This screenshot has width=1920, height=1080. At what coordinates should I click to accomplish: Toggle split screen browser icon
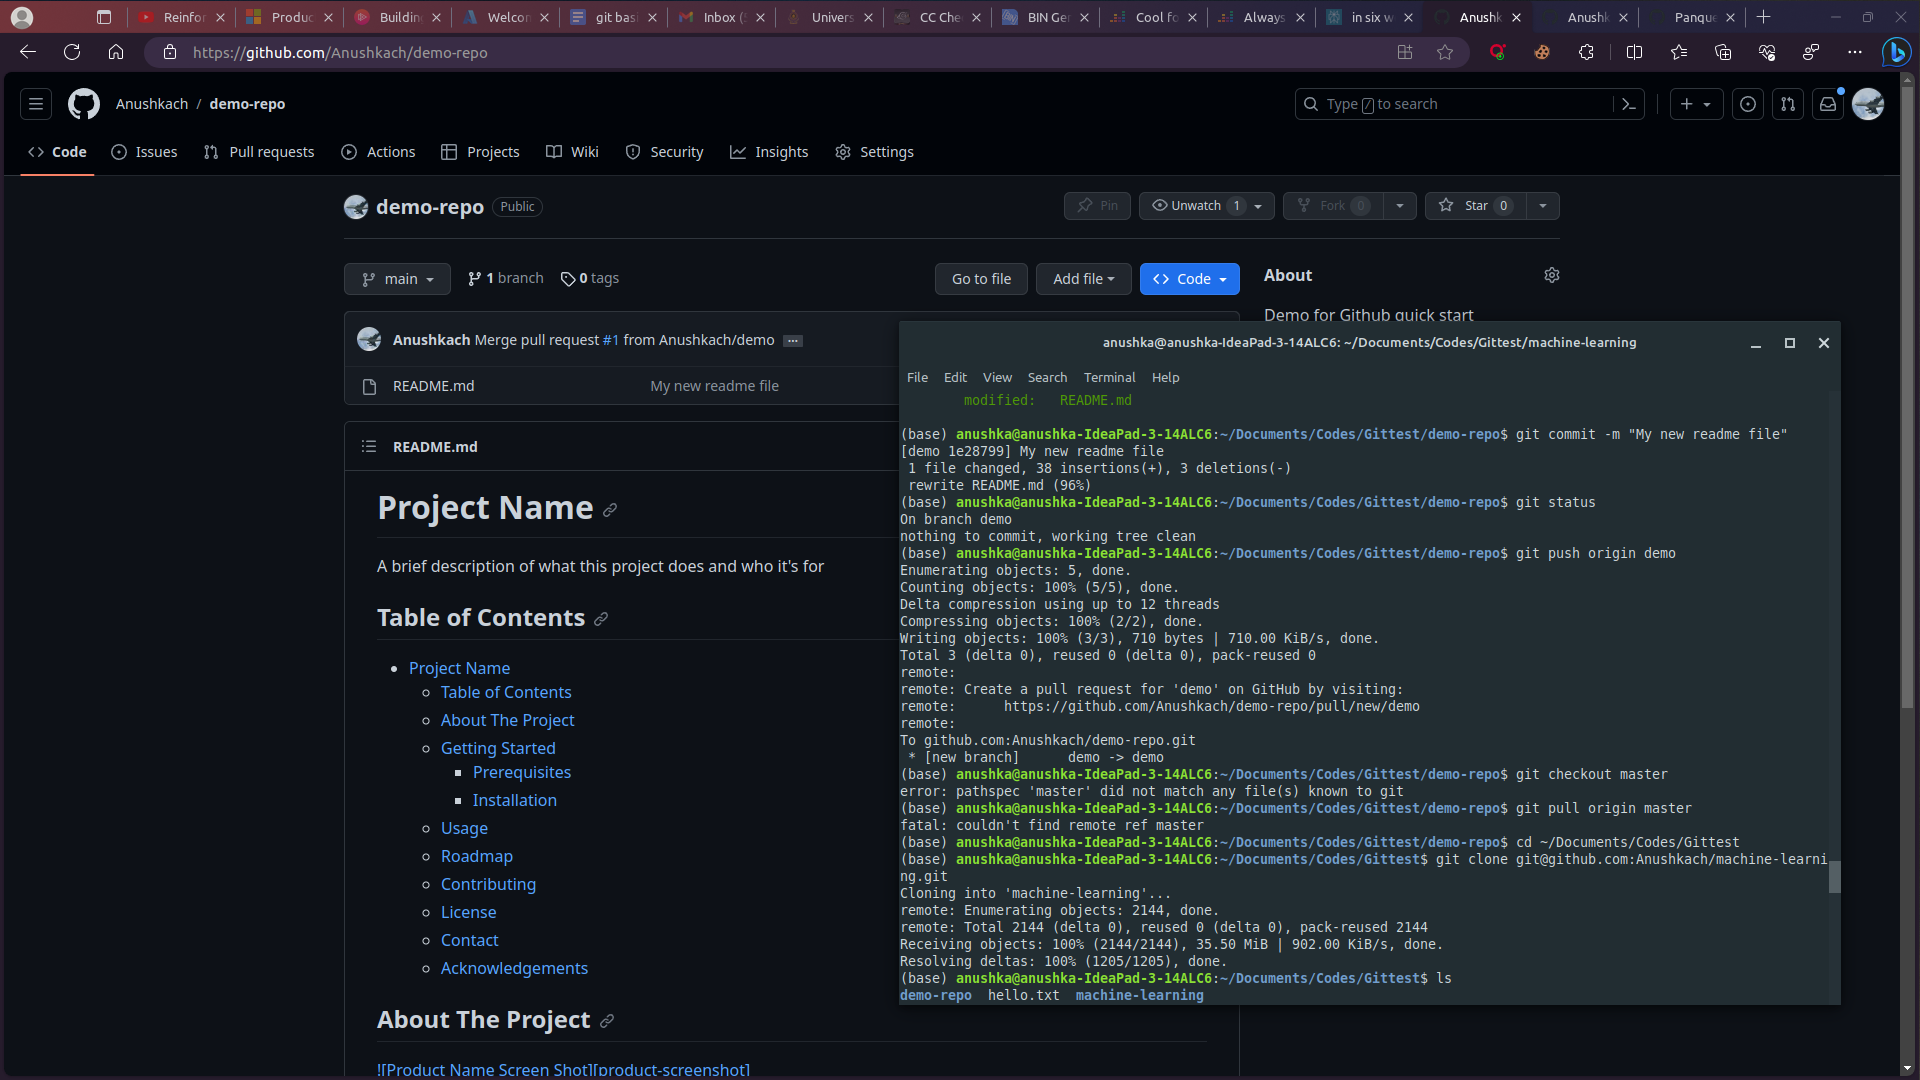(x=1635, y=52)
